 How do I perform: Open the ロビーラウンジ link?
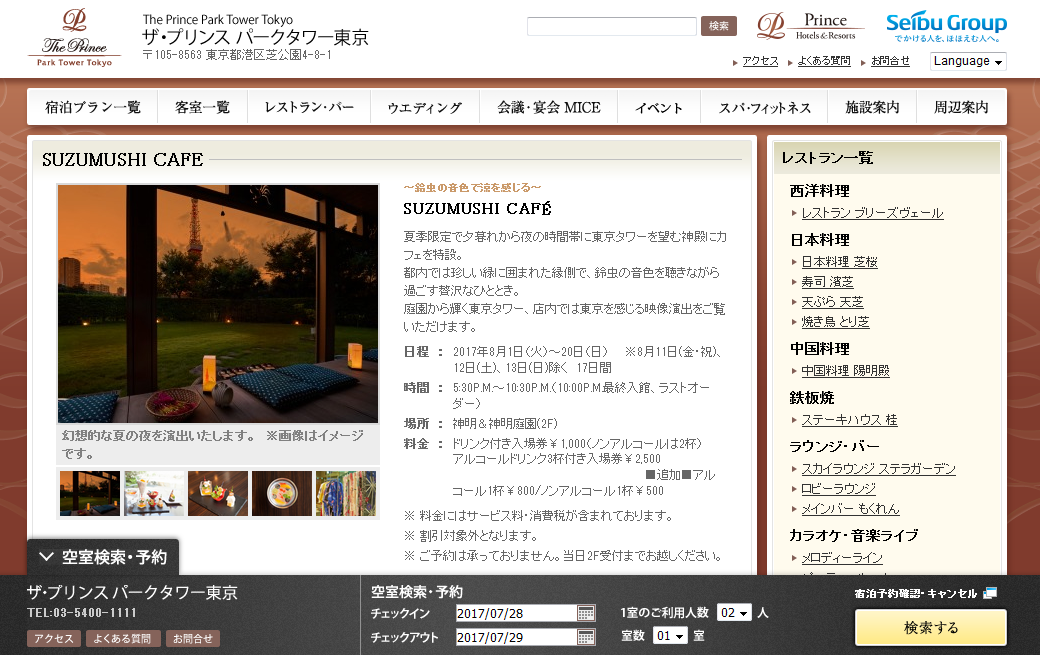click(x=838, y=489)
